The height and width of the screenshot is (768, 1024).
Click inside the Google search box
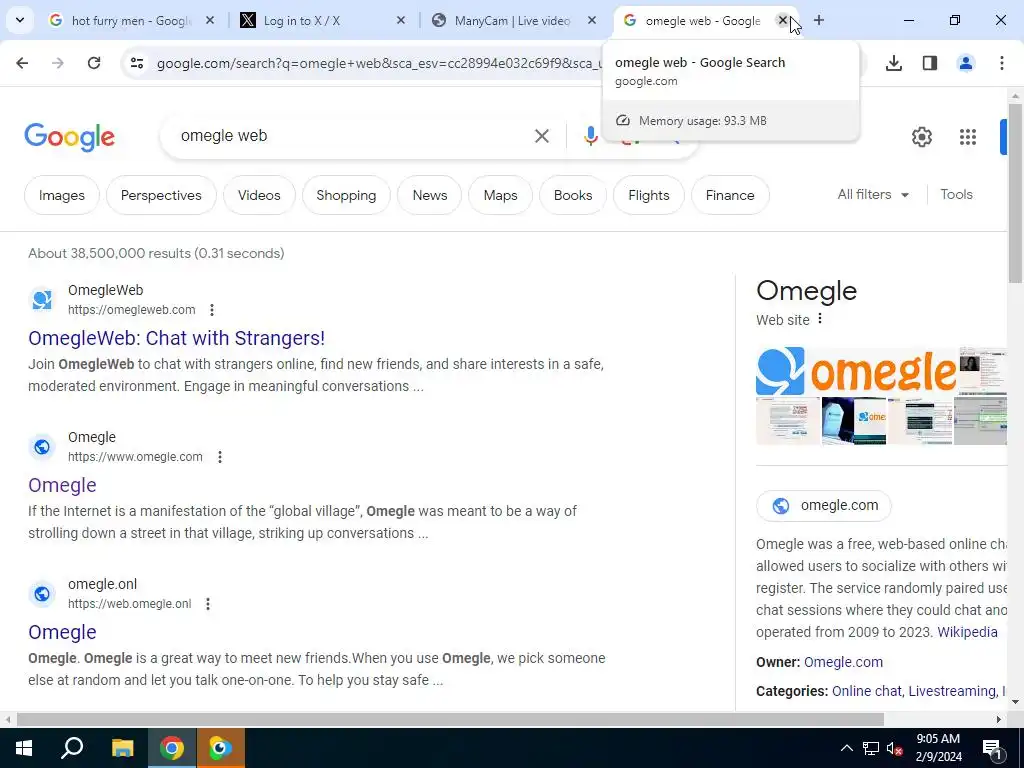[x=353, y=136]
